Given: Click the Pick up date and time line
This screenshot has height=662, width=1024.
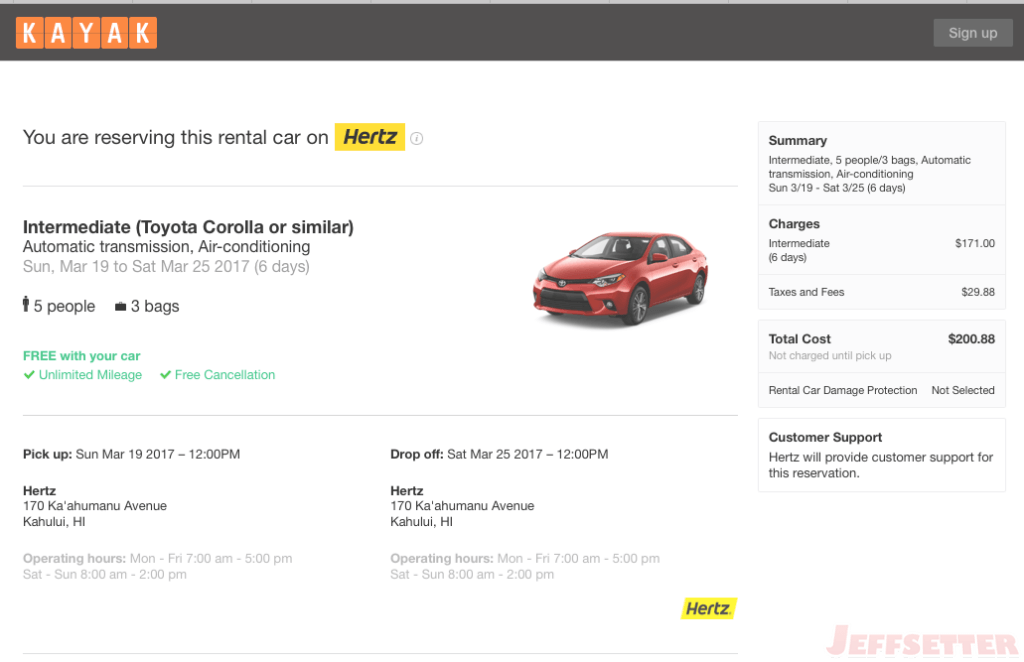Looking at the screenshot, I should (x=131, y=454).
